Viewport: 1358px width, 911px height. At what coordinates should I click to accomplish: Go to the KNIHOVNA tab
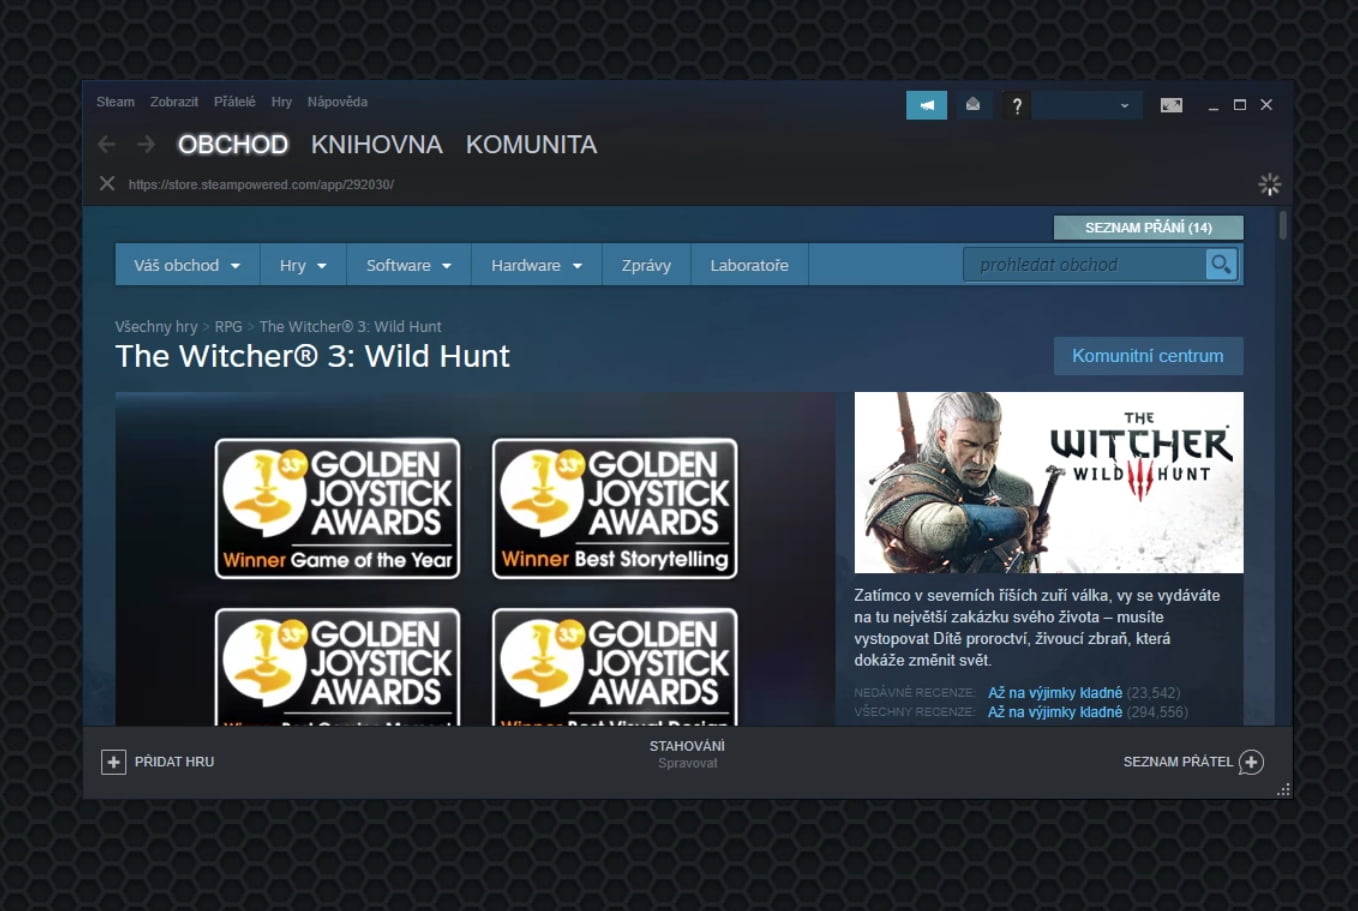click(376, 145)
